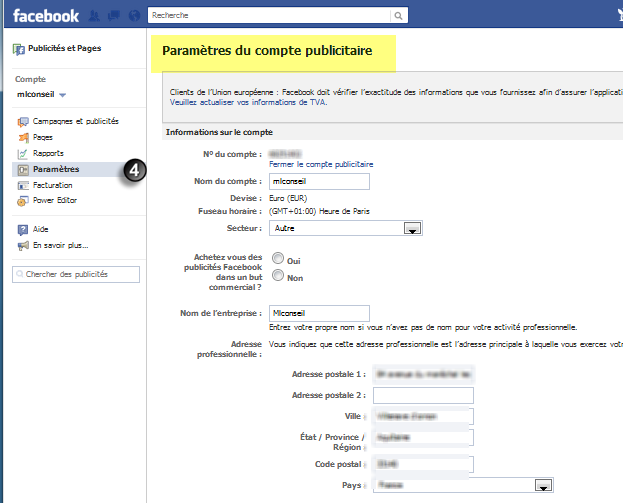Click the Ville input field
This screenshot has height=503, width=623.
(x=423, y=416)
